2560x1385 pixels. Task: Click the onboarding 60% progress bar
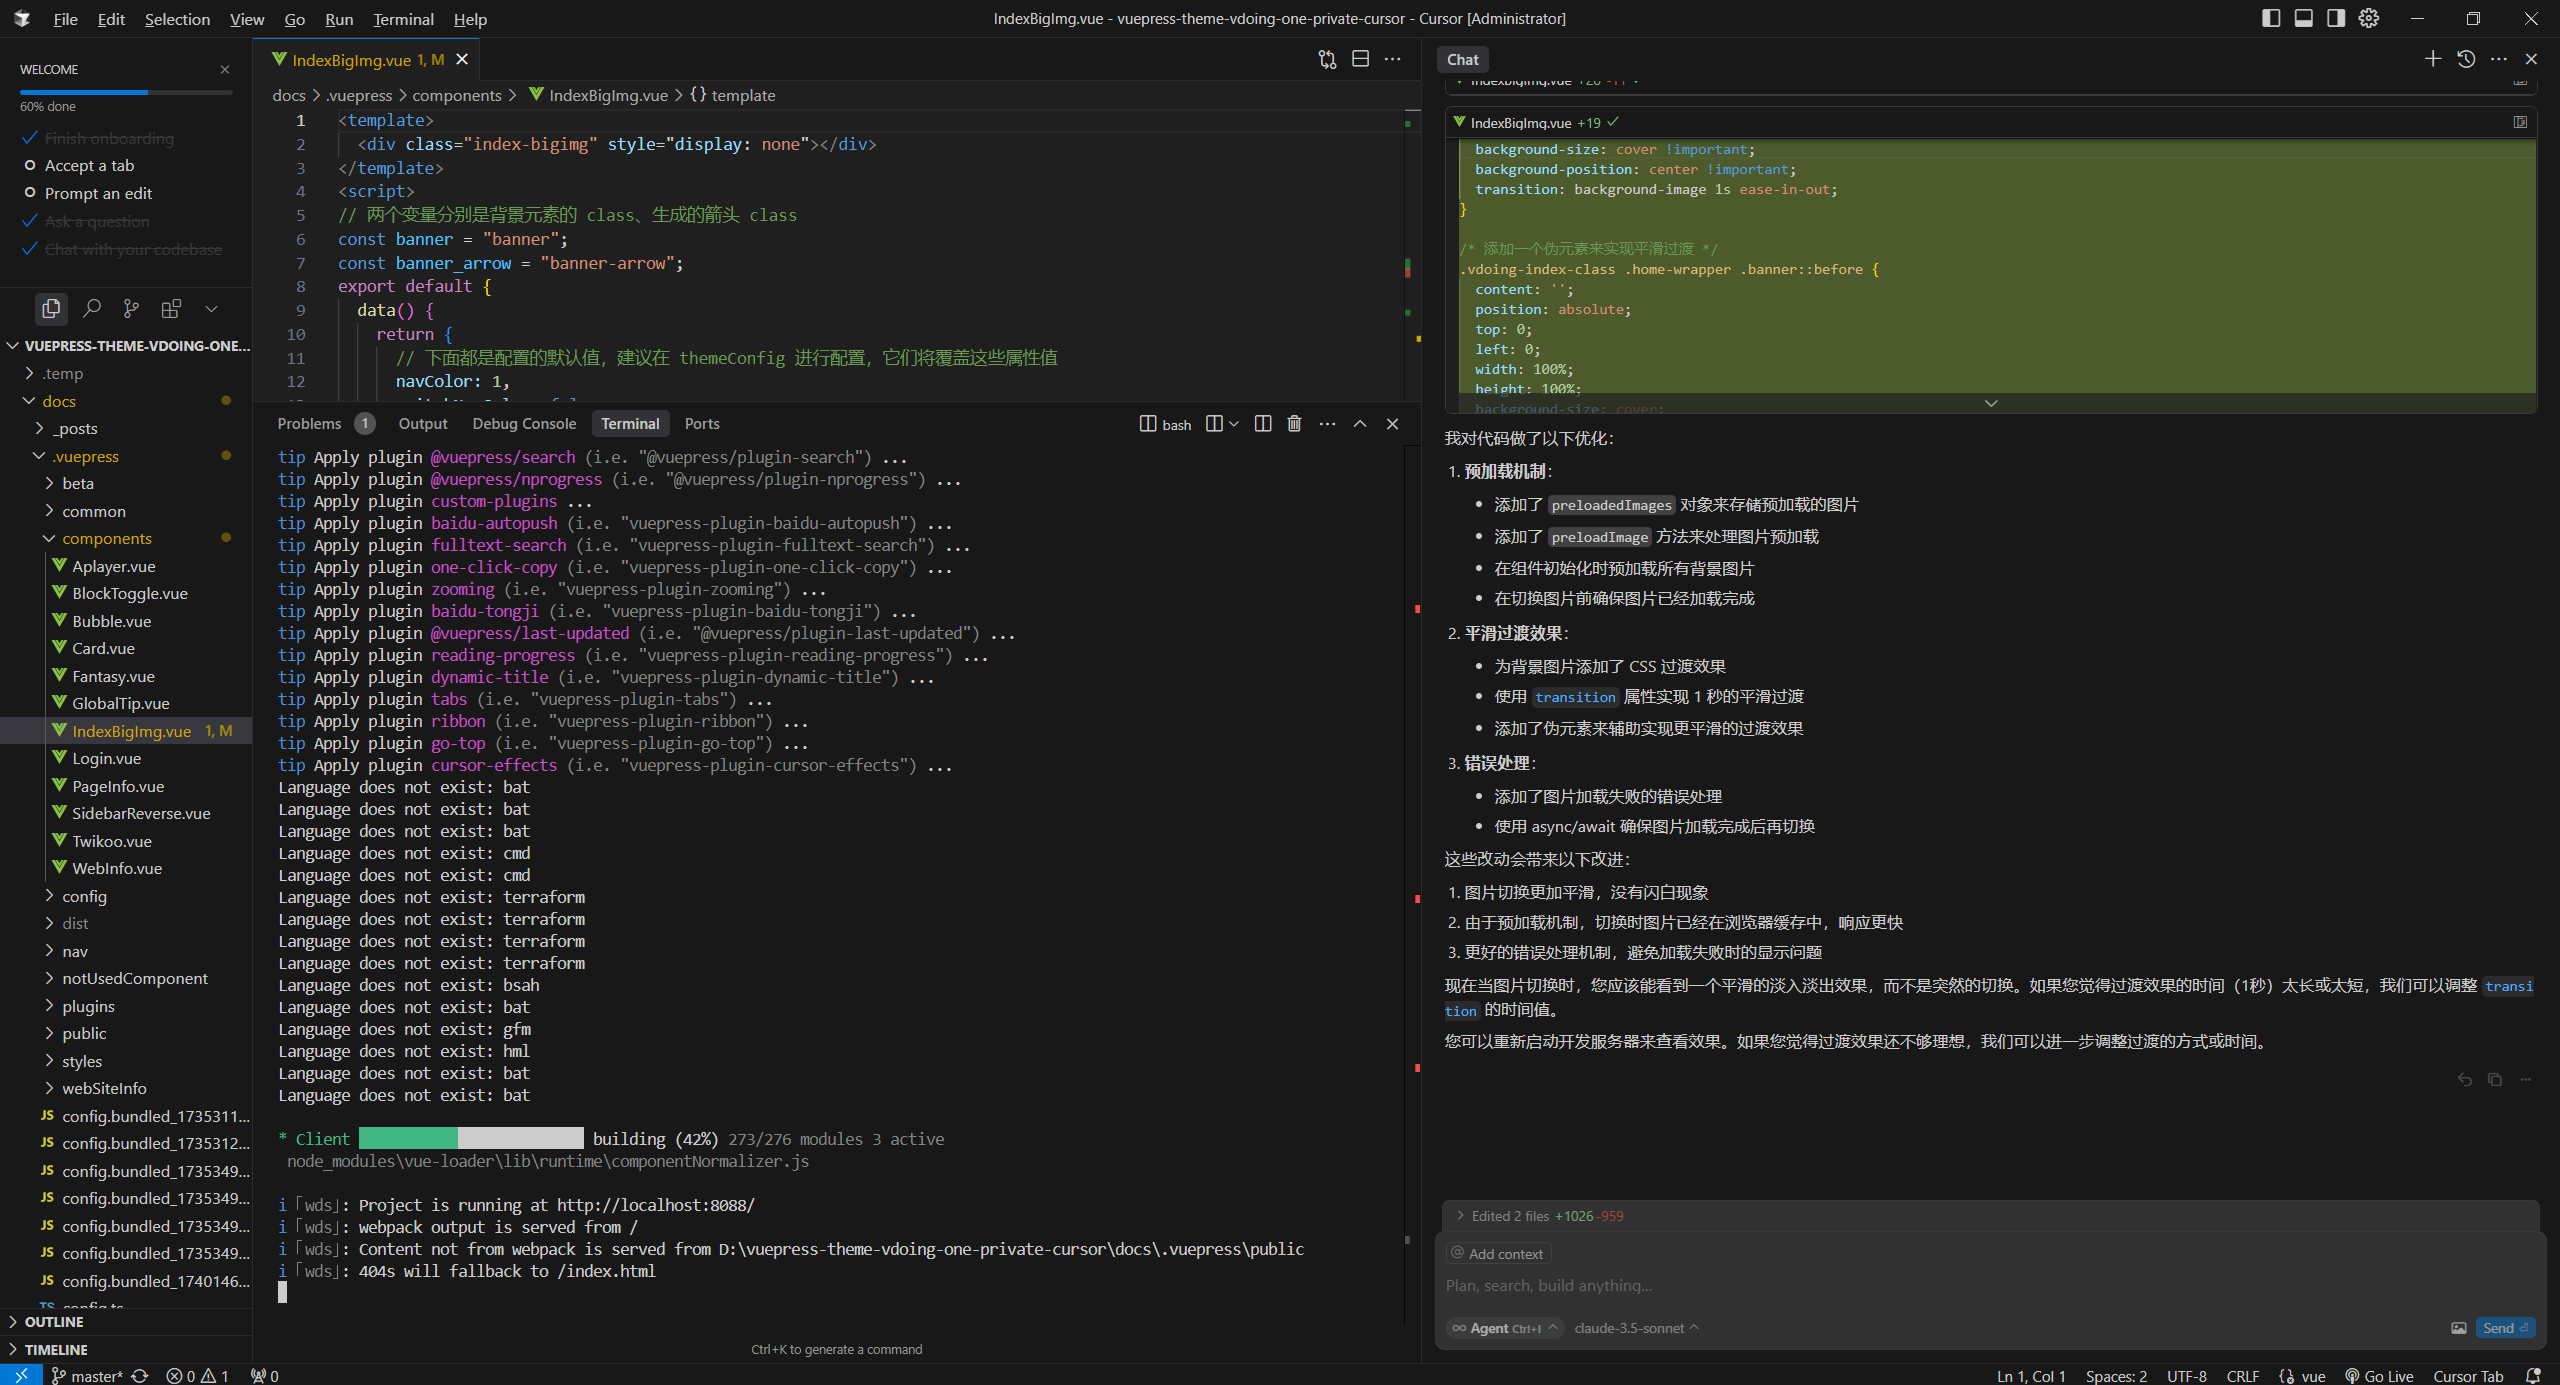(126, 92)
